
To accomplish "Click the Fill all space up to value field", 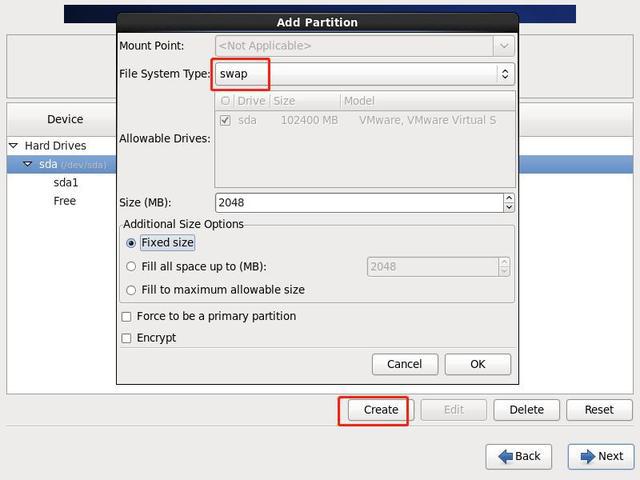I will [433, 267].
